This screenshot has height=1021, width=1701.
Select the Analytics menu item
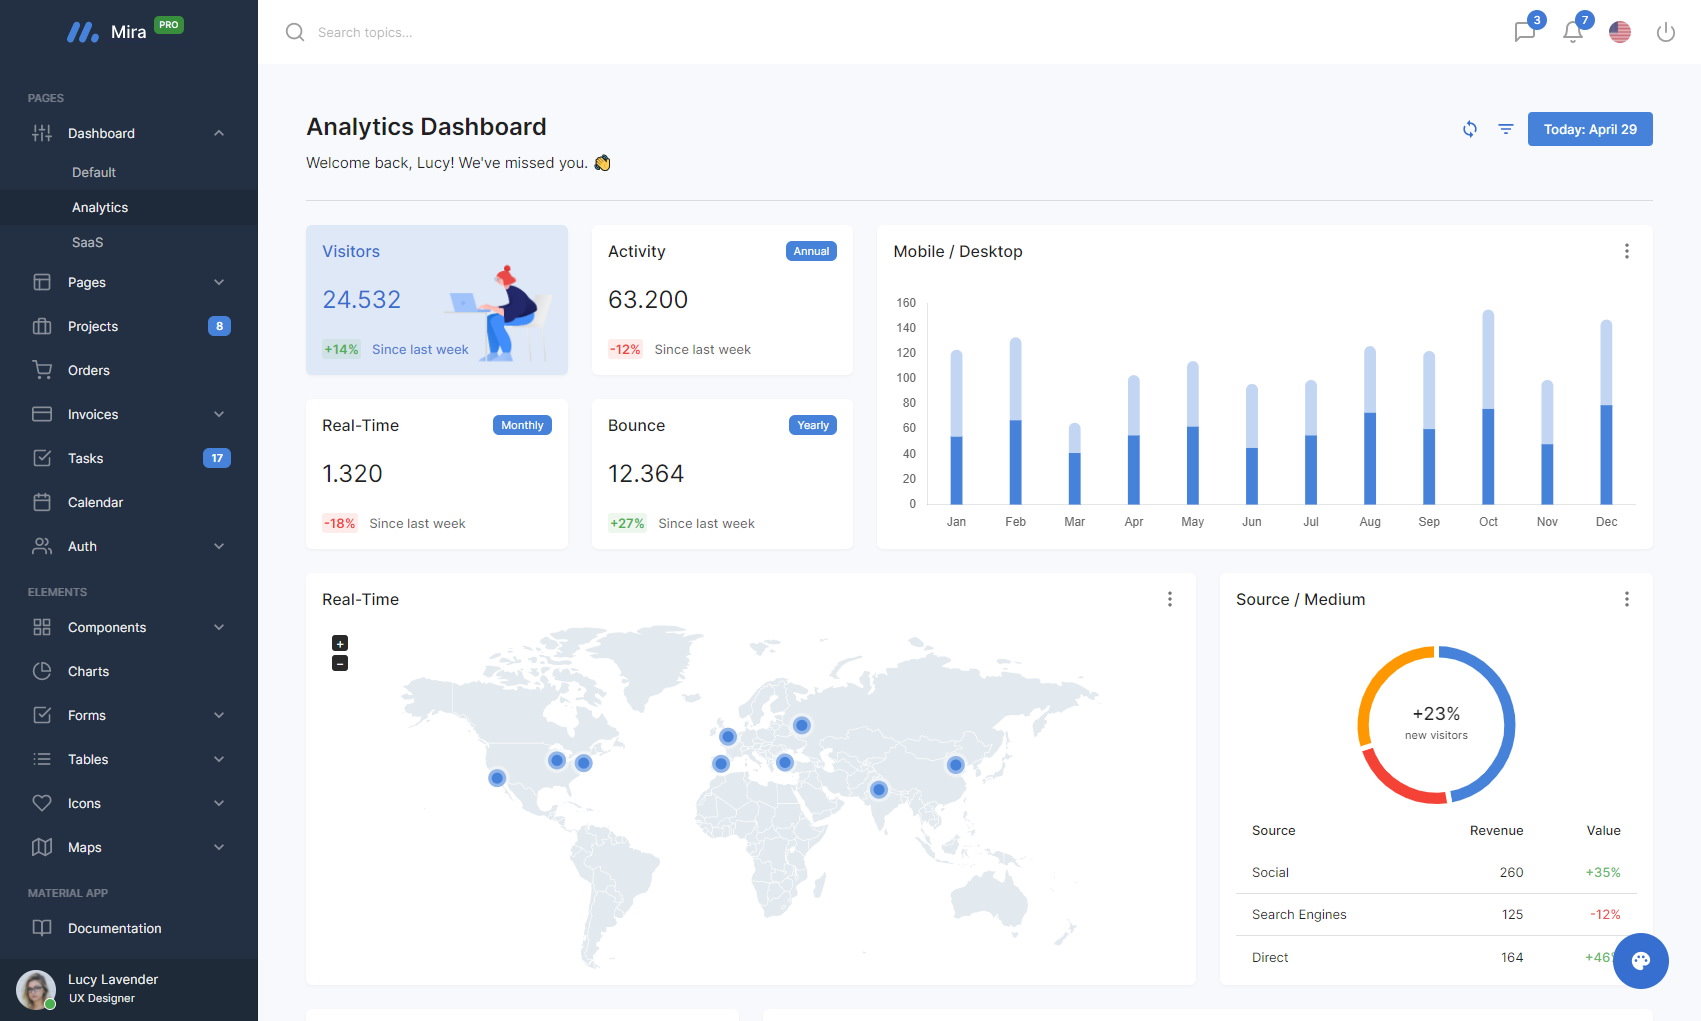[99, 207]
